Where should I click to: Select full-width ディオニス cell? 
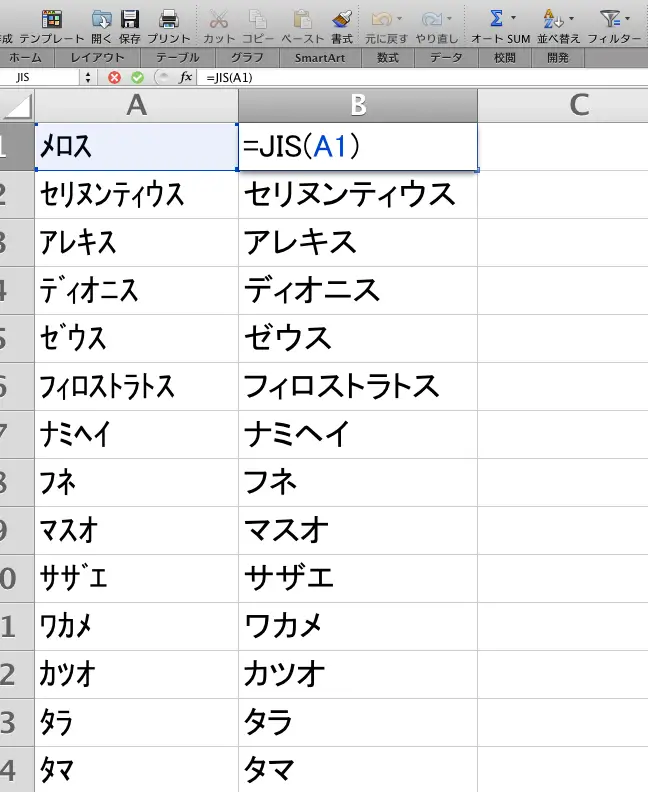point(358,290)
